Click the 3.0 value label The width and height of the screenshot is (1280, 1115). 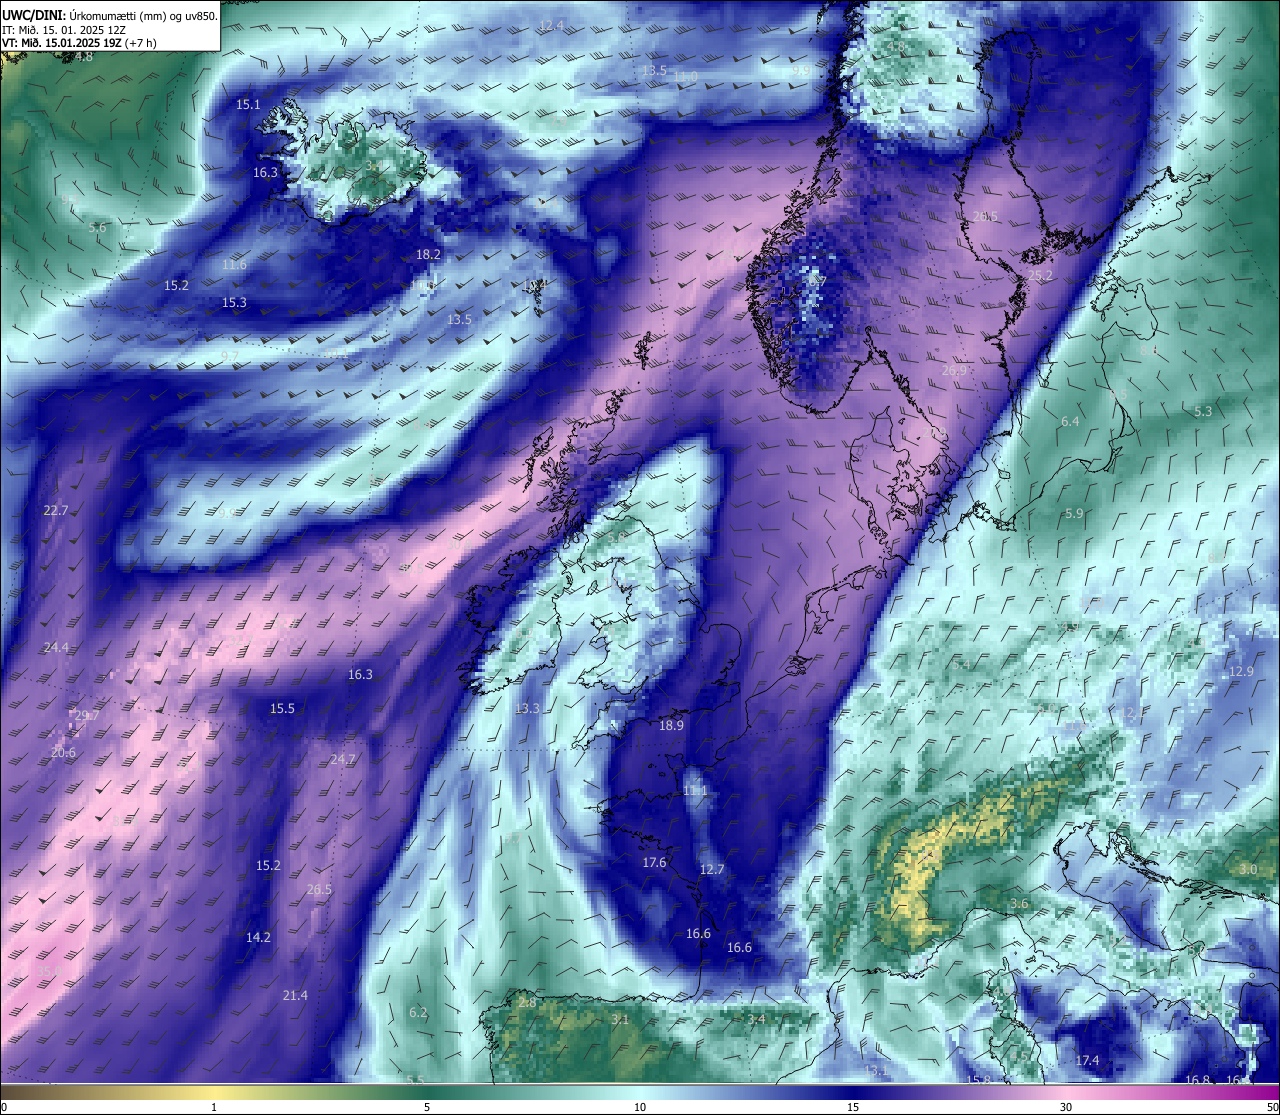[x=1248, y=870]
